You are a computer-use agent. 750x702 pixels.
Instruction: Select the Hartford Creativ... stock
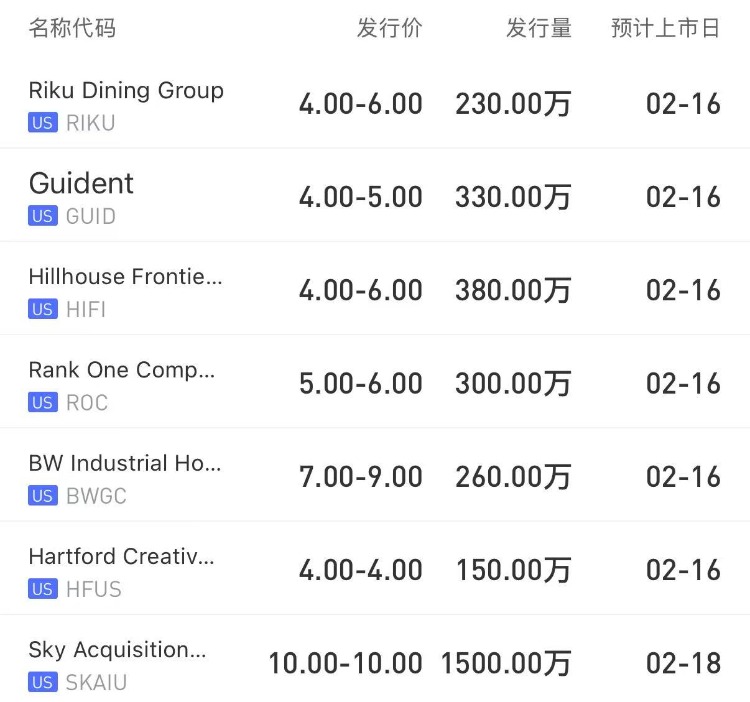[x=121, y=556]
